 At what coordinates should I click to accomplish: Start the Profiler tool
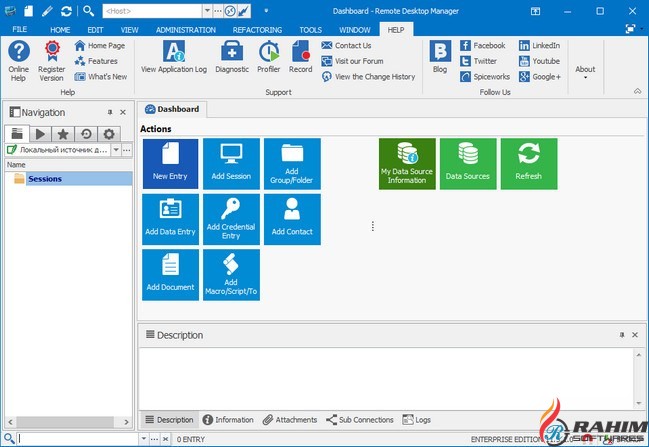[x=269, y=57]
